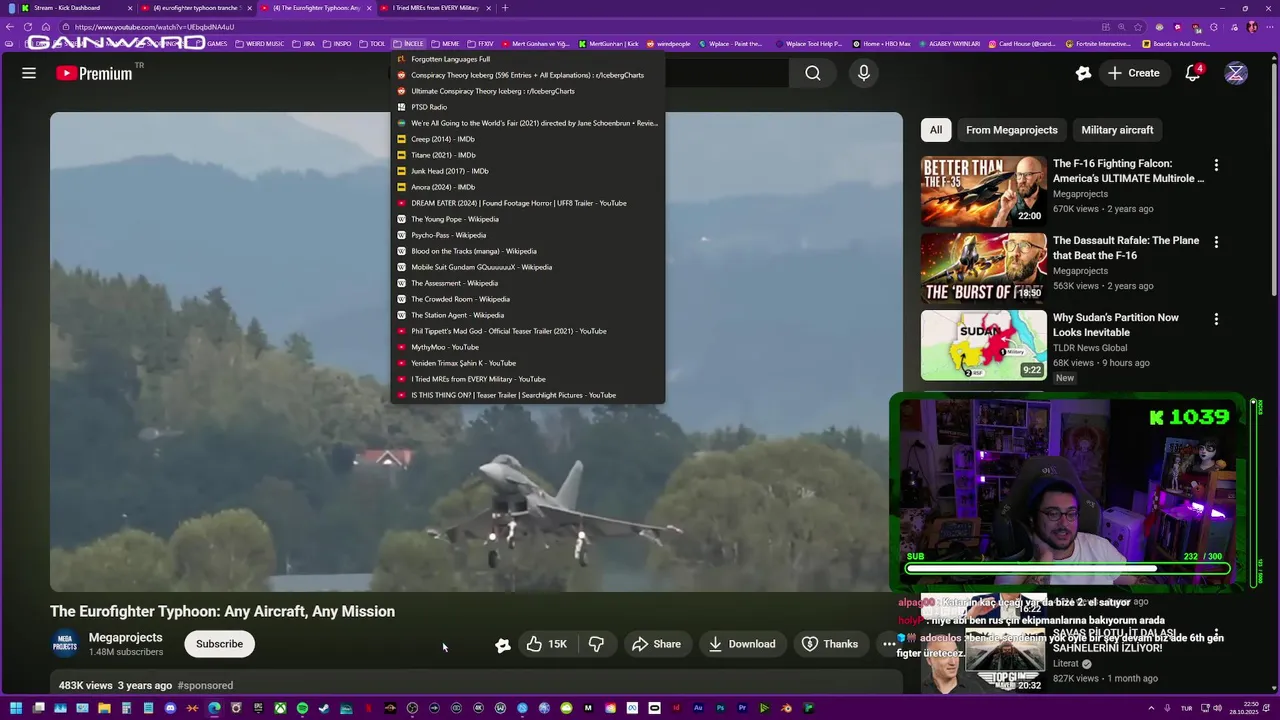This screenshot has height=720, width=1280.
Task: Select the Military aircraft filter chip
Action: [x=1117, y=130]
